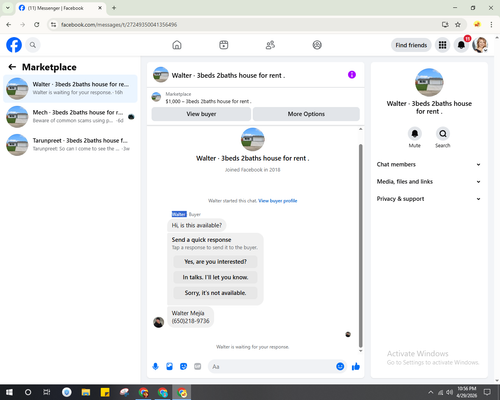Click the attach photo icon

coord(169,367)
